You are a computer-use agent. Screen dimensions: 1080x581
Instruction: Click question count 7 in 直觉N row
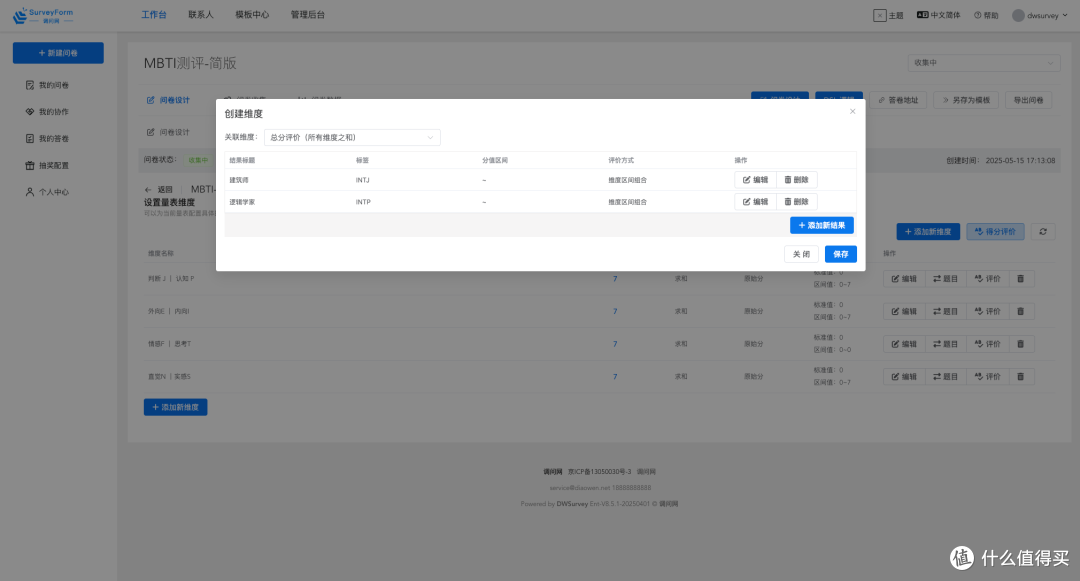pyautogui.click(x=615, y=377)
